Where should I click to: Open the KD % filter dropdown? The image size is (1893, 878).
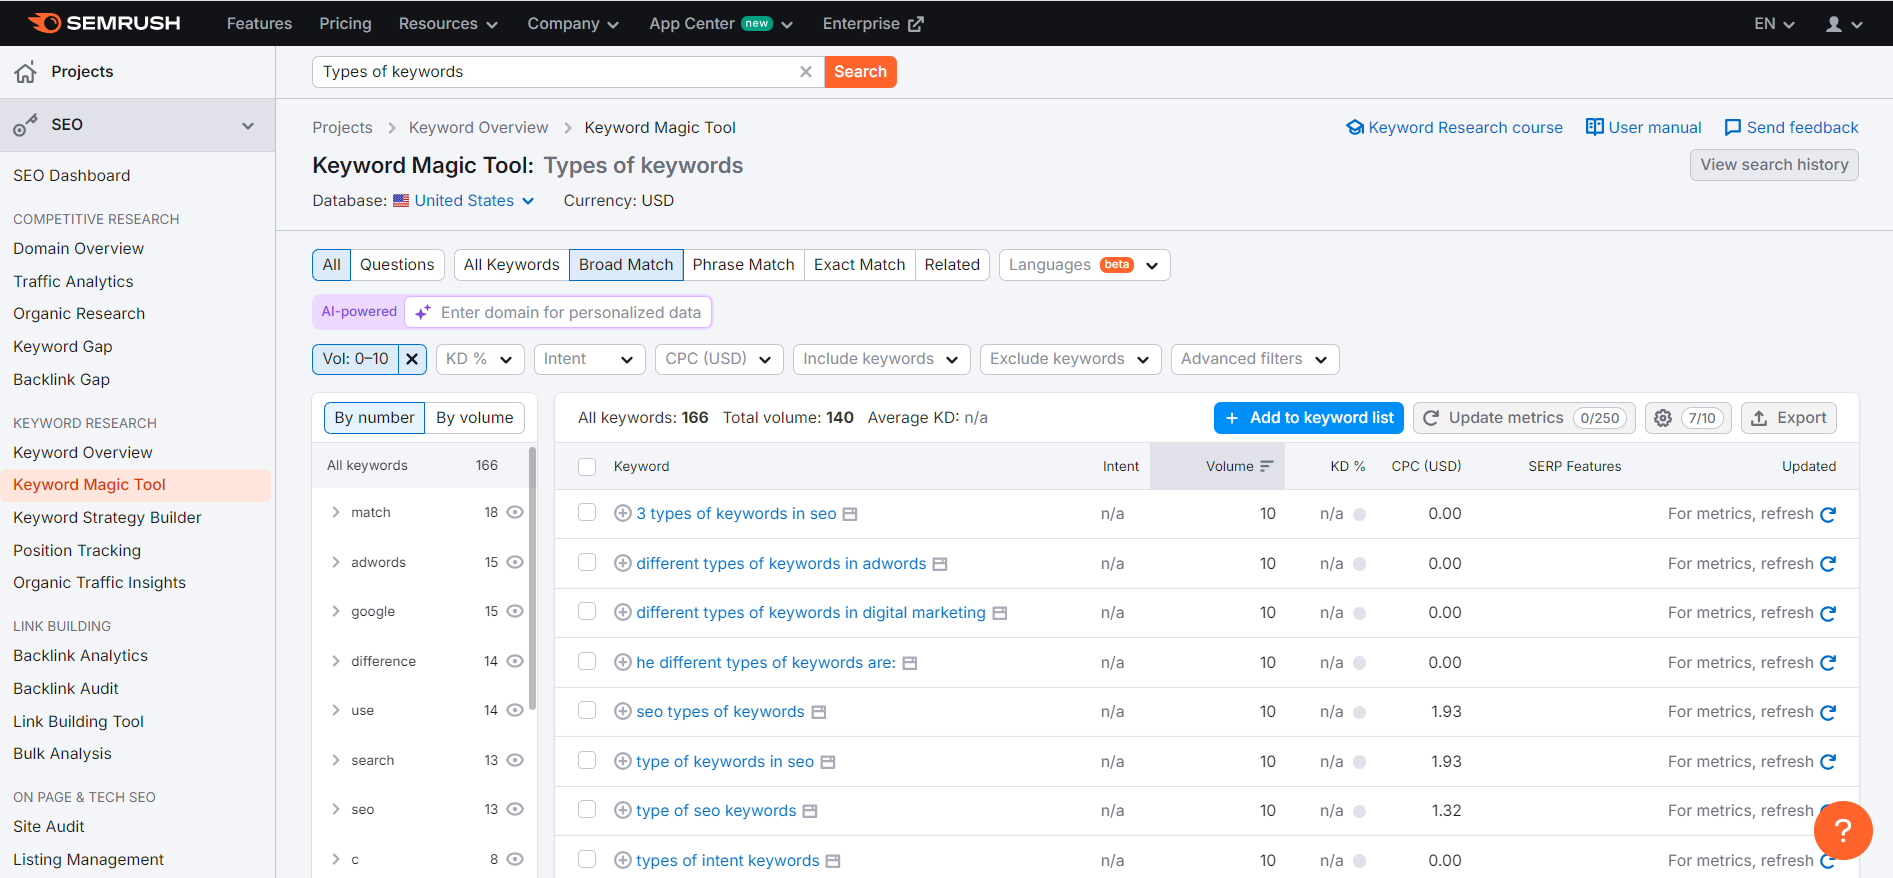click(x=480, y=359)
